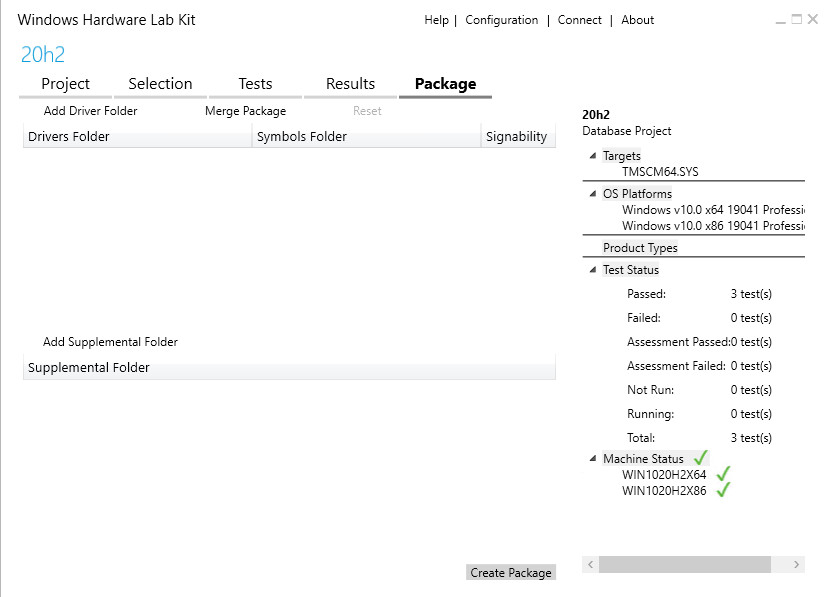The width and height of the screenshot is (827, 597).
Task: Open the Help menu
Action: point(436,20)
